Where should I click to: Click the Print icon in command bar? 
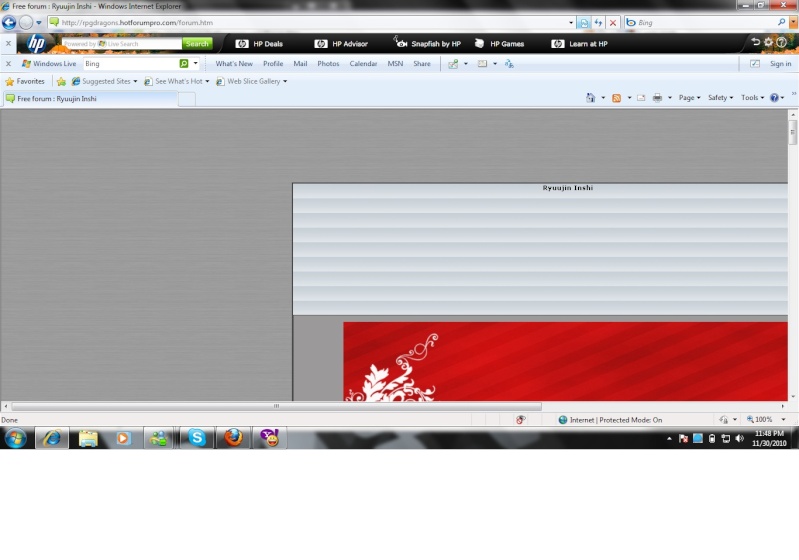657,98
